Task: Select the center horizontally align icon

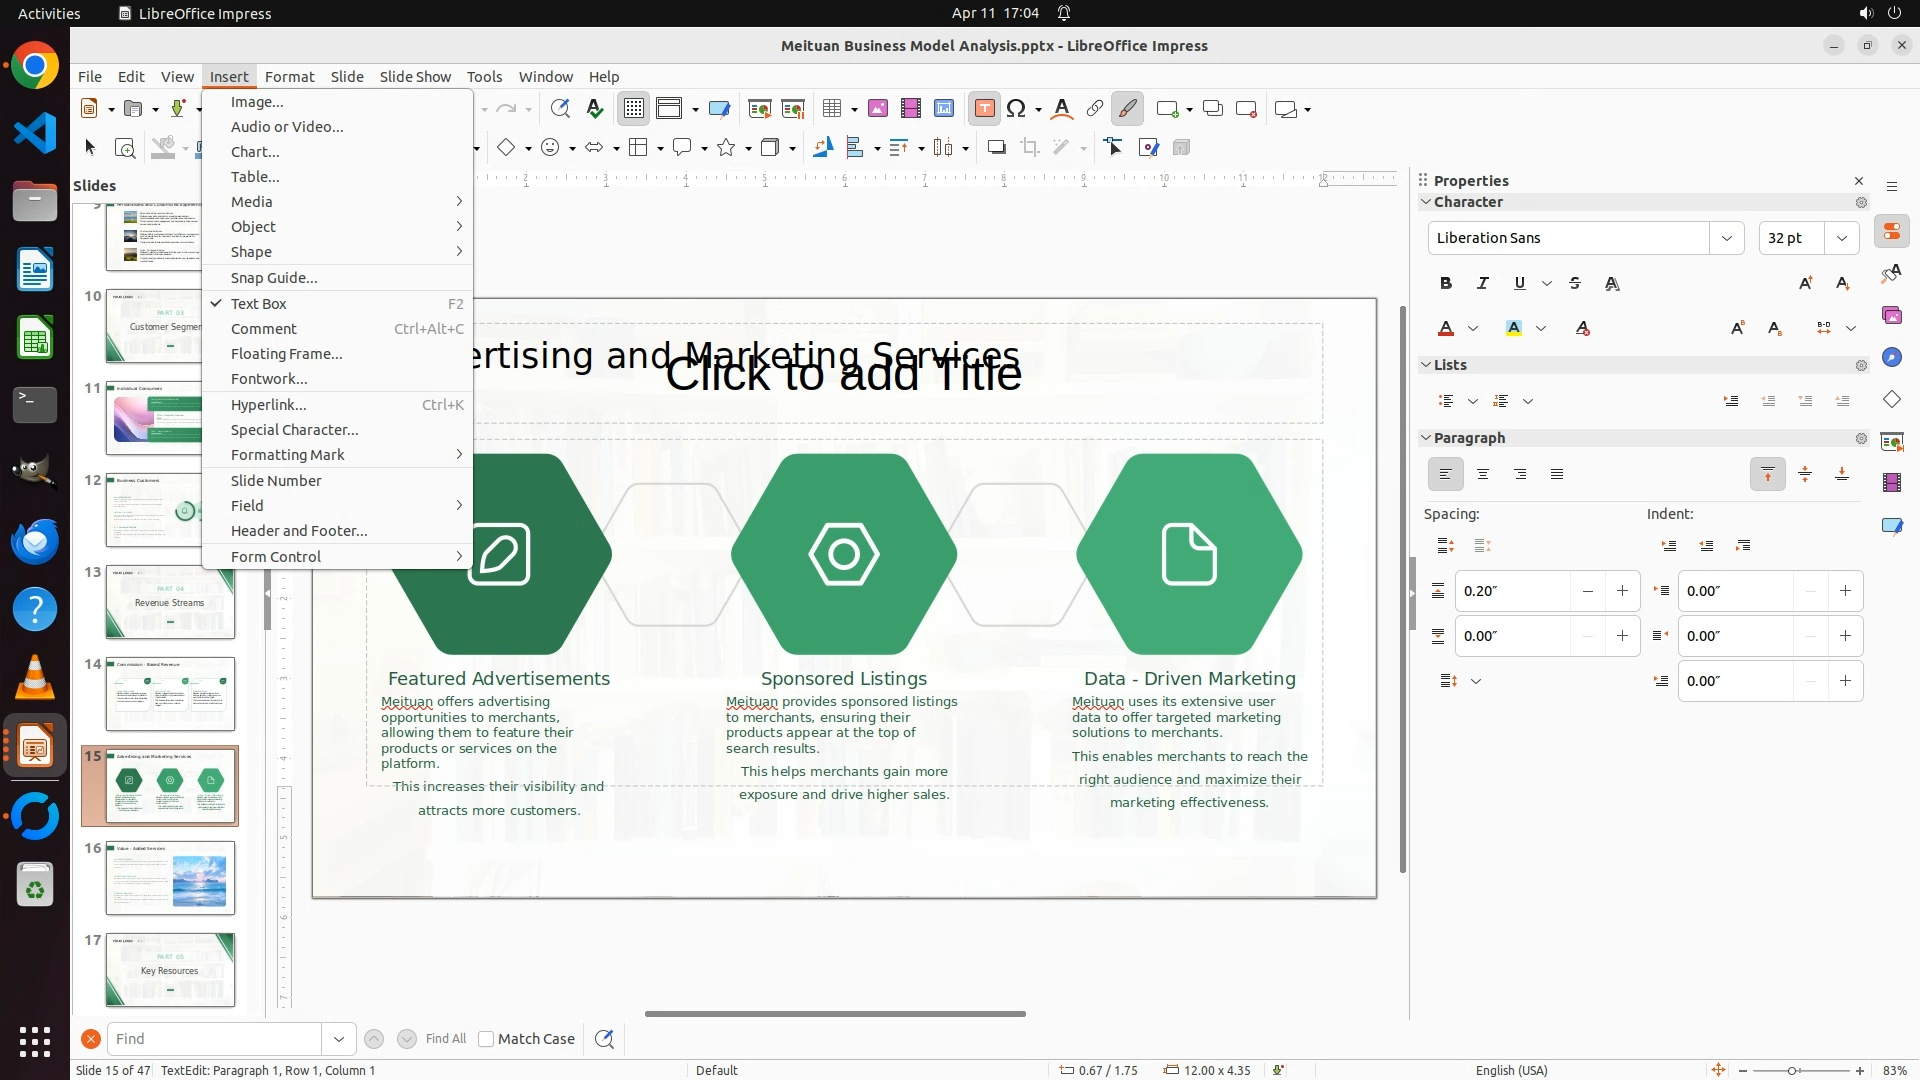Action: [x=1483, y=474]
